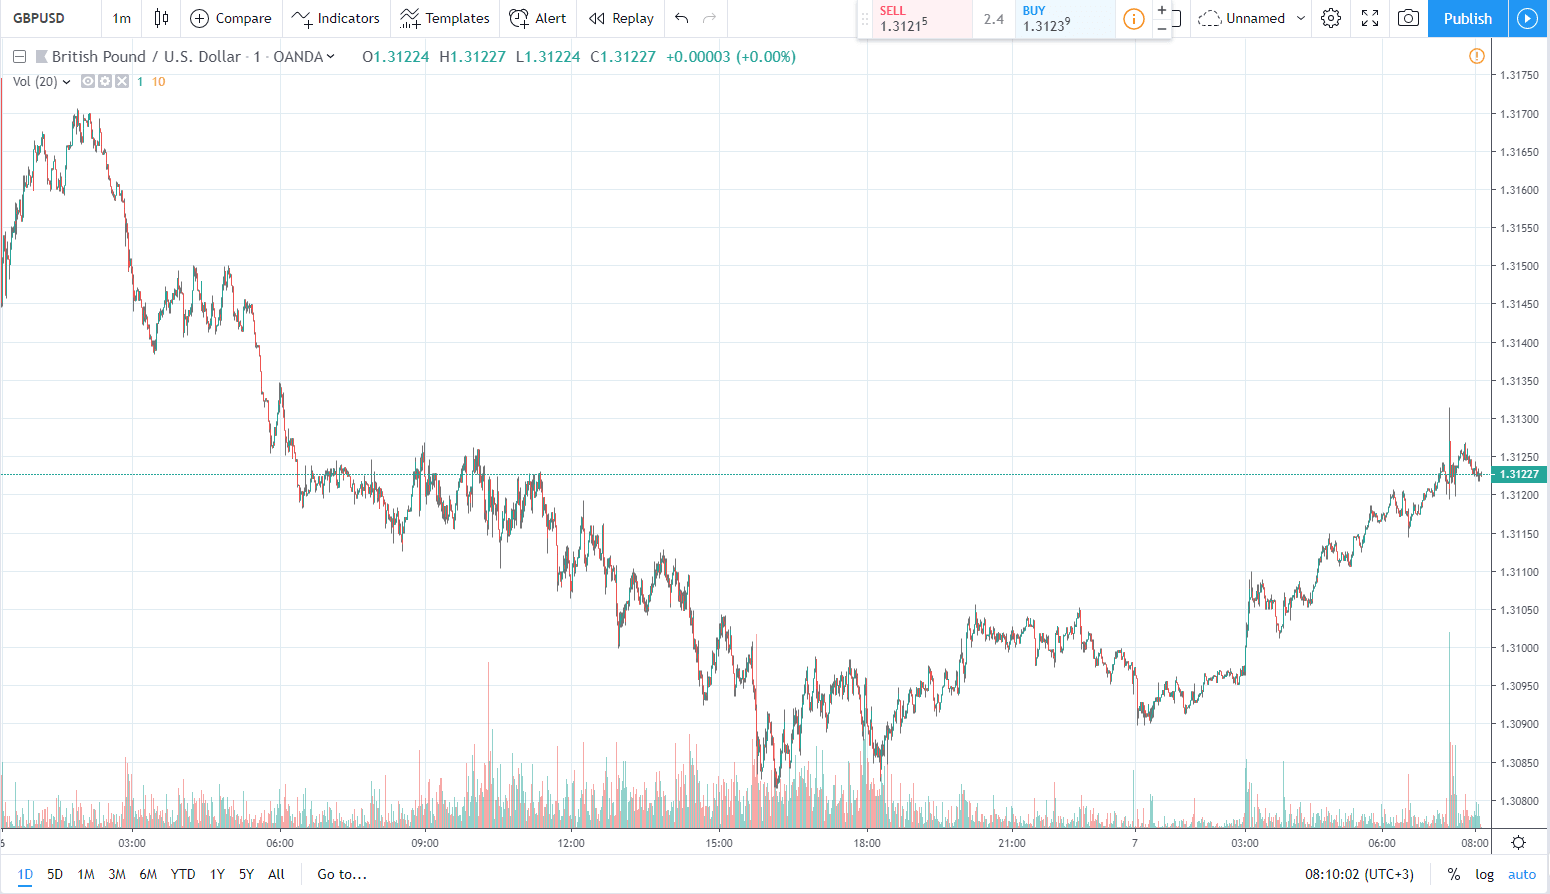Select the All date range
This screenshot has width=1550, height=894.
click(276, 874)
